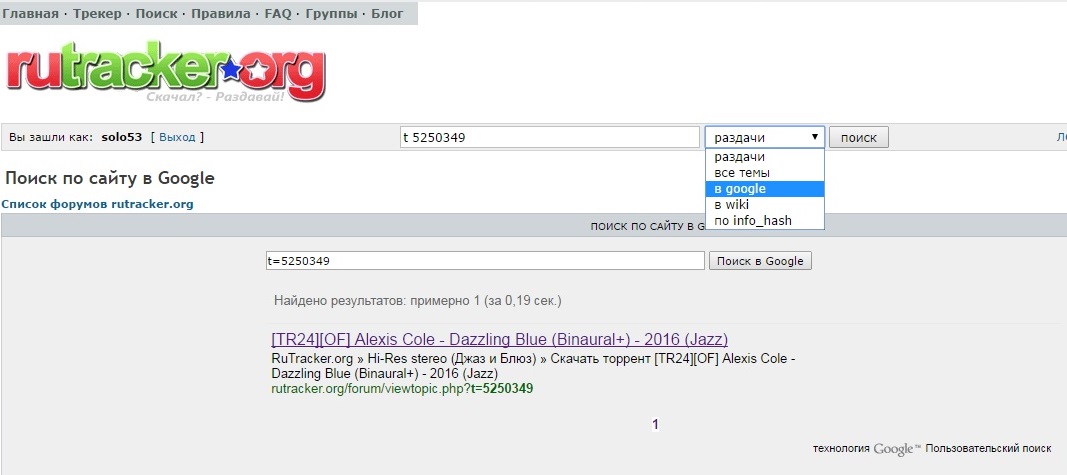Open the Правила menu link
Screen dimensions: 1067x475
coord(221,14)
